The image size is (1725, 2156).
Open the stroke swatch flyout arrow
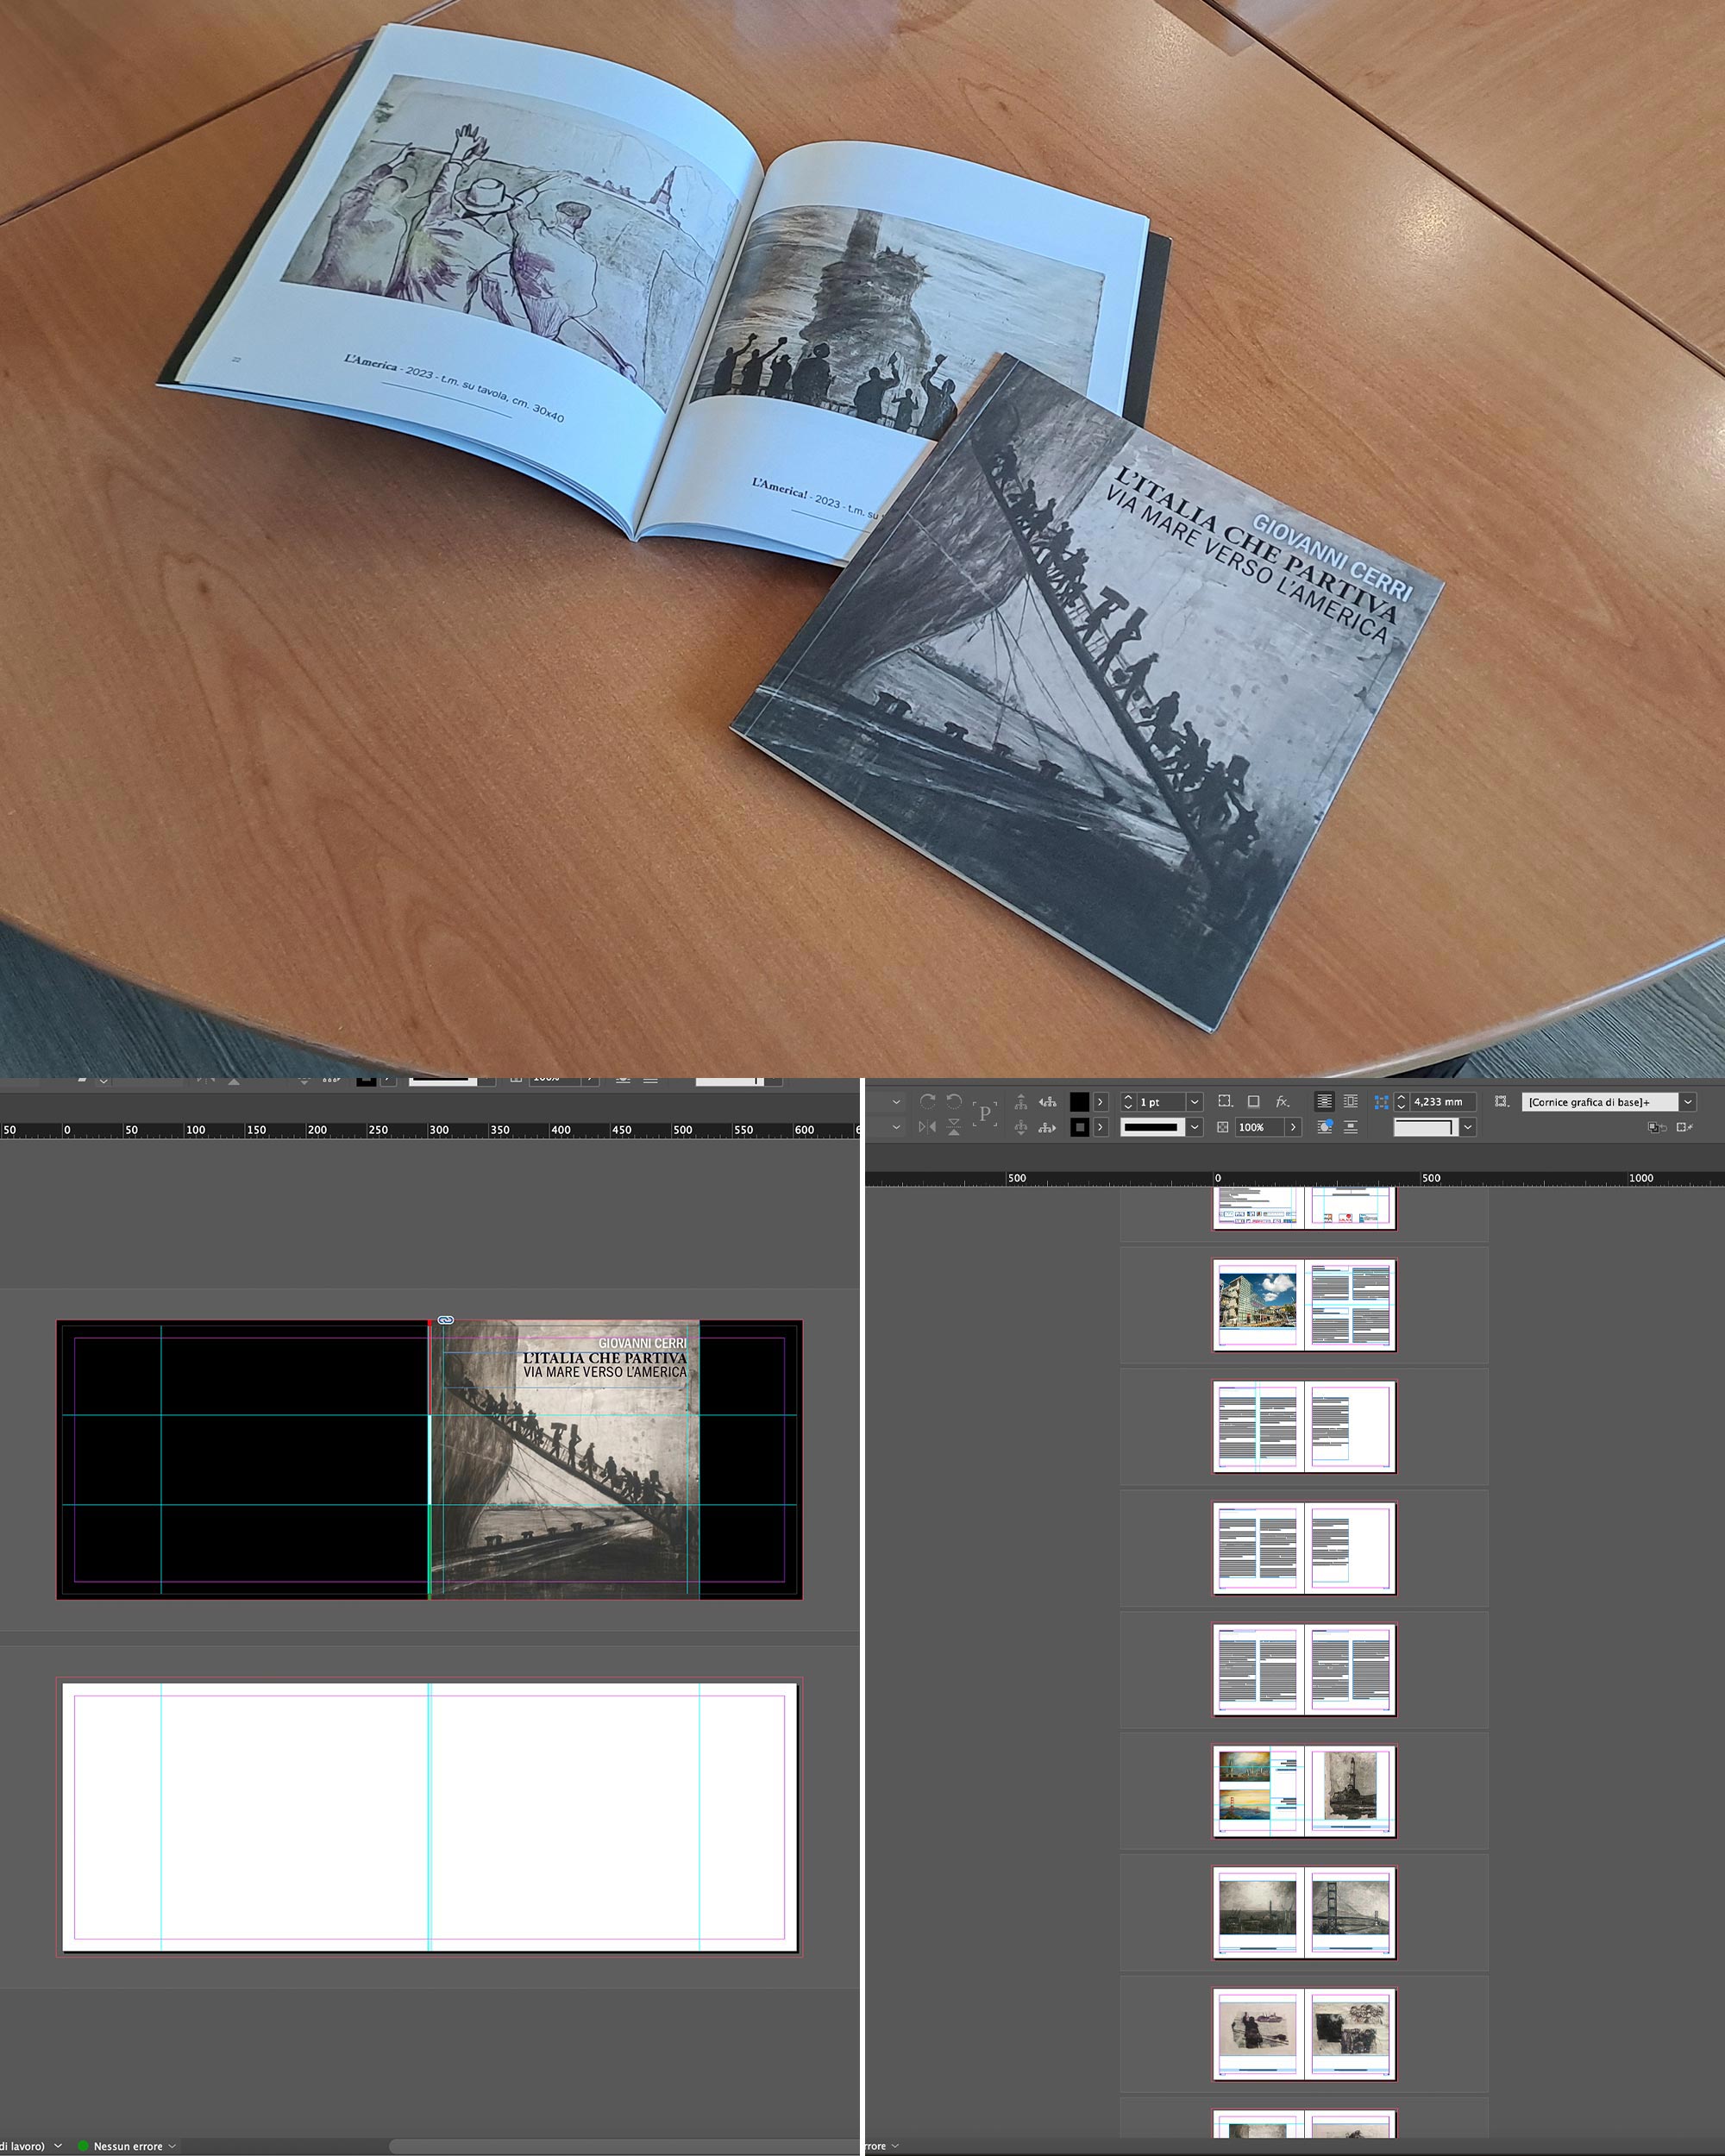point(1101,1127)
